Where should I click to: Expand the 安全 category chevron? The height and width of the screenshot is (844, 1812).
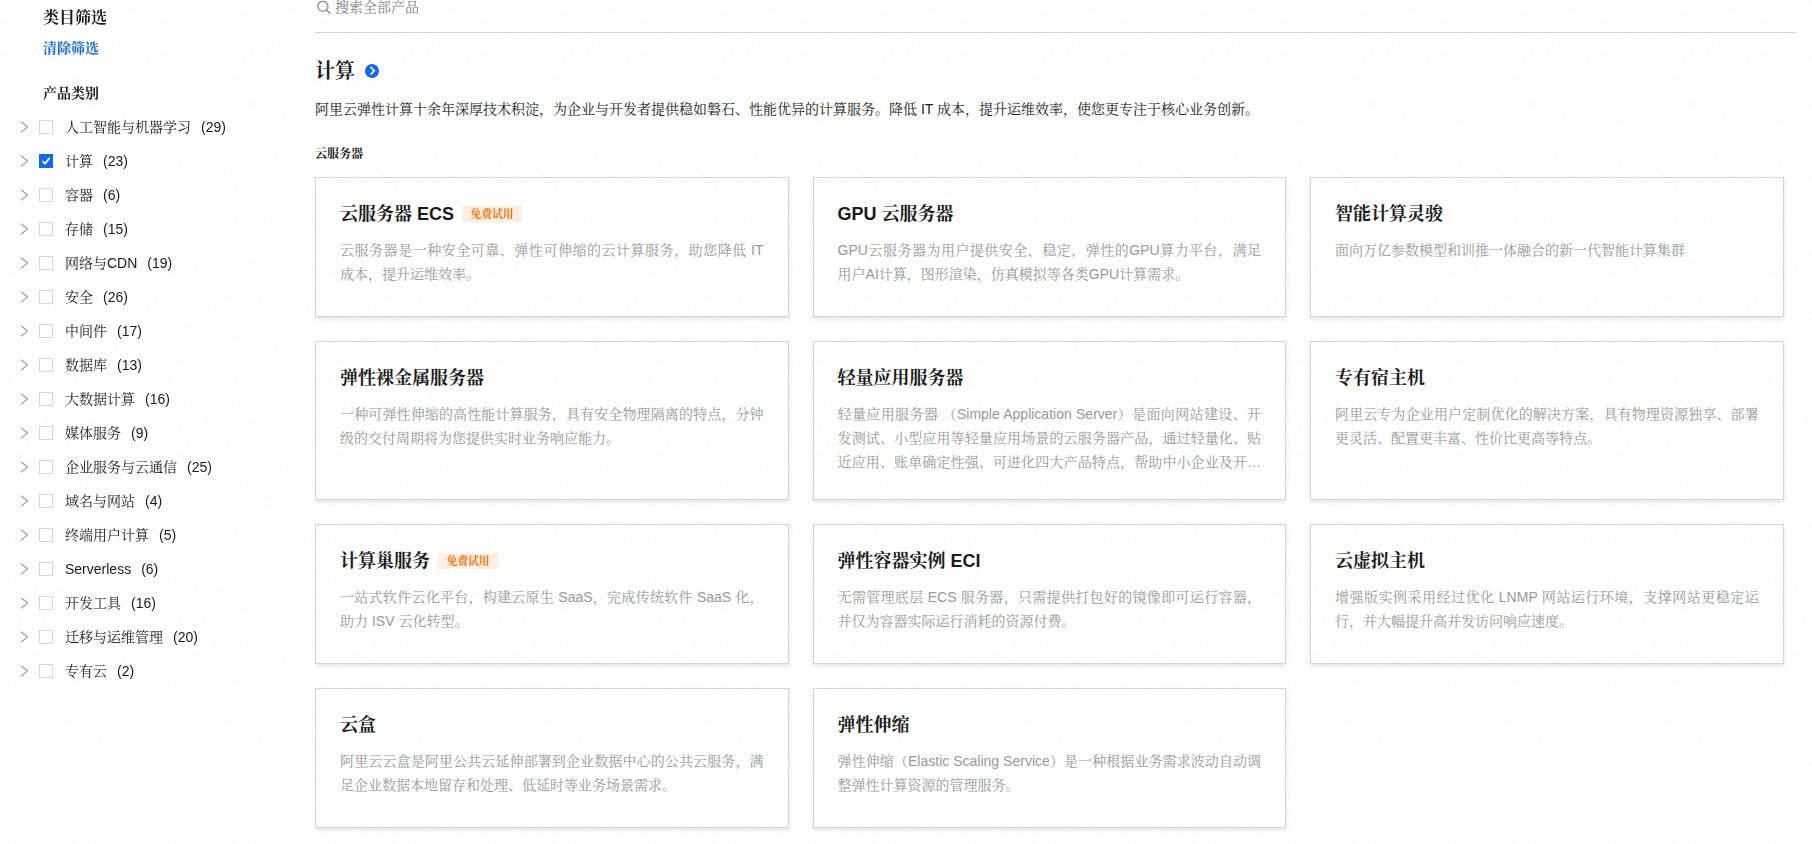click(x=24, y=297)
